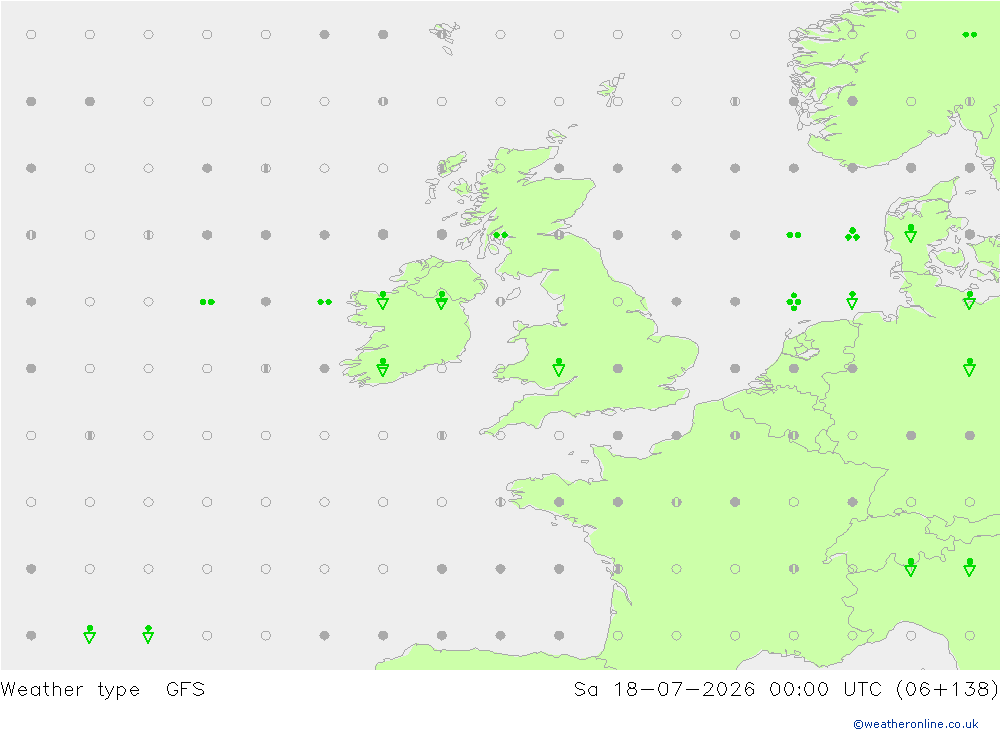This screenshot has width=1000, height=733.
Task: Select the 'Weather type GFS' caption text
Action: 103,690
